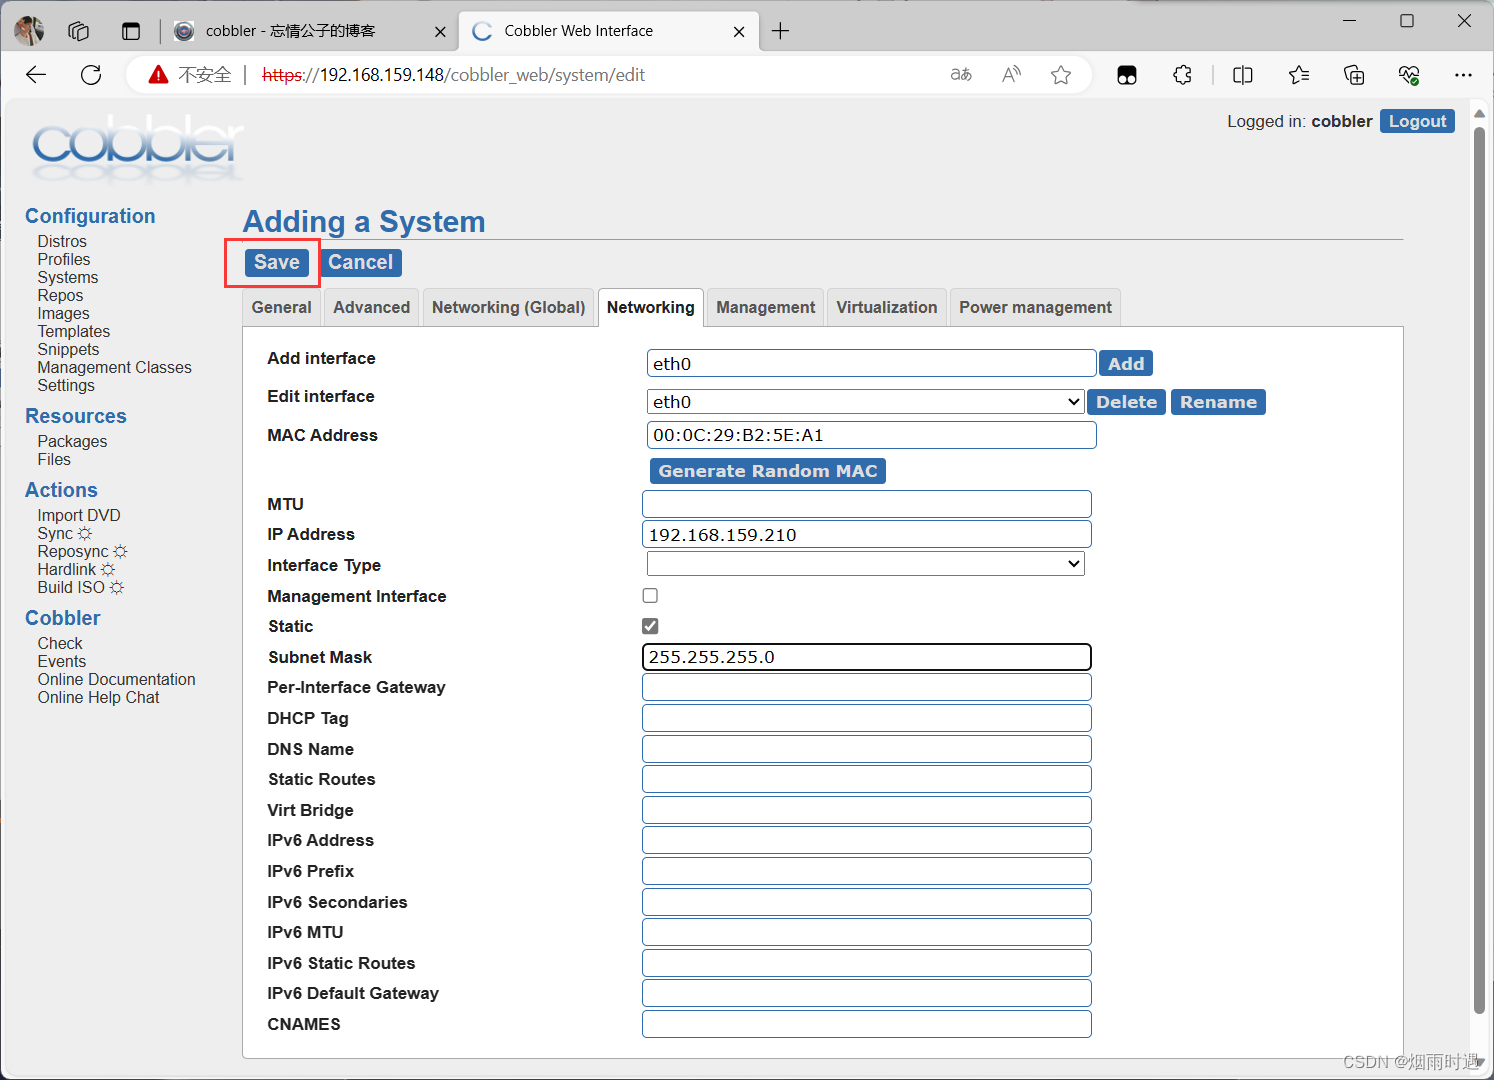This screenshot has width=1494, height=1080.
Task: Click the browser profile avatar
Action: (x=29, y=31)
